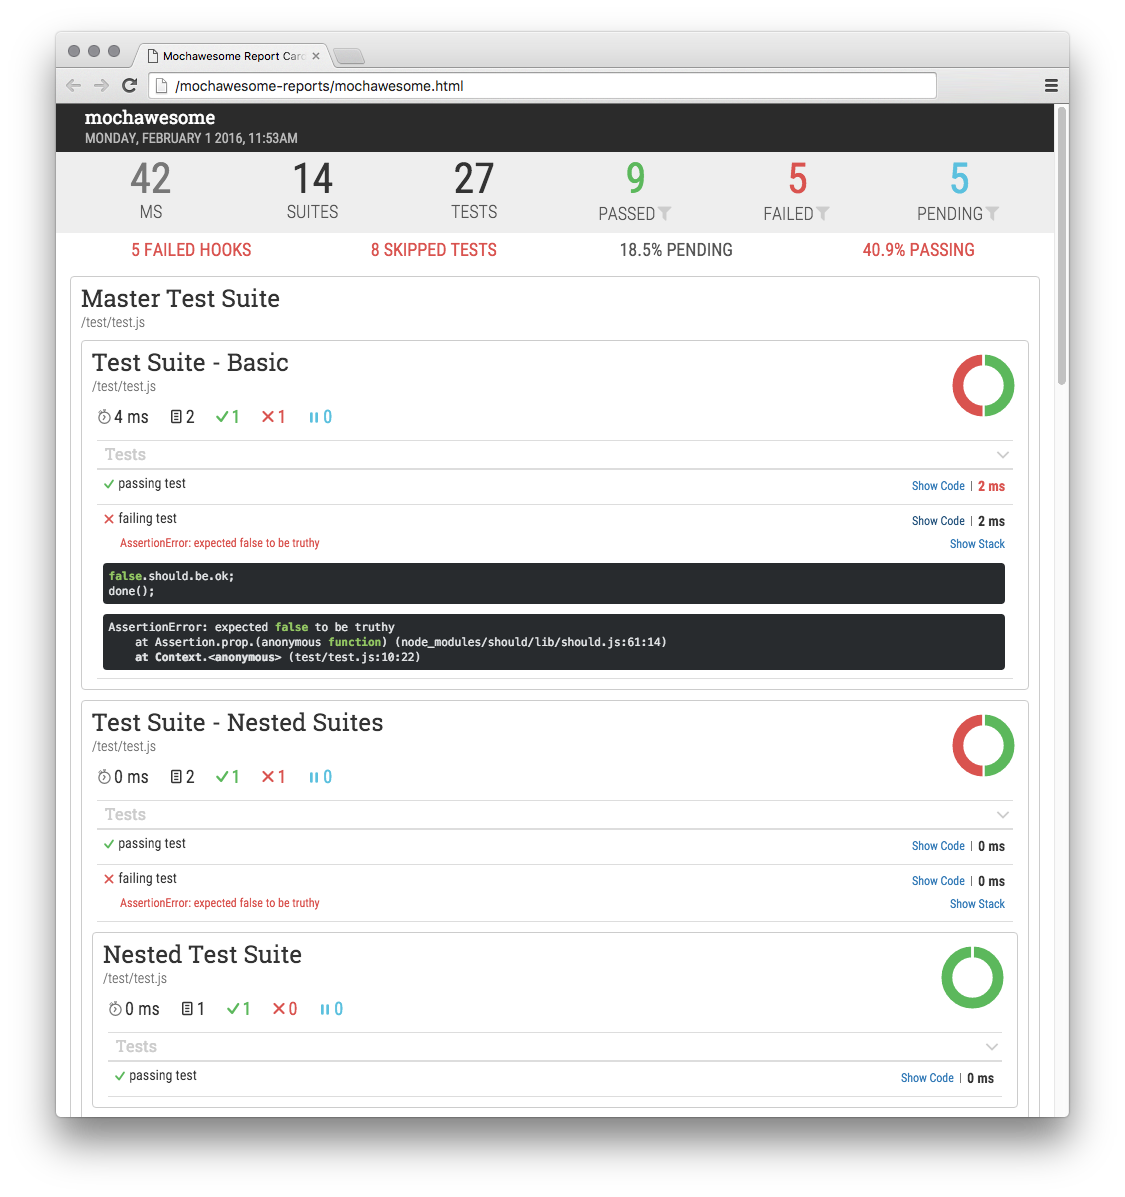
Task: Open the browser hamburger menu
Action: coord(1051,86)
